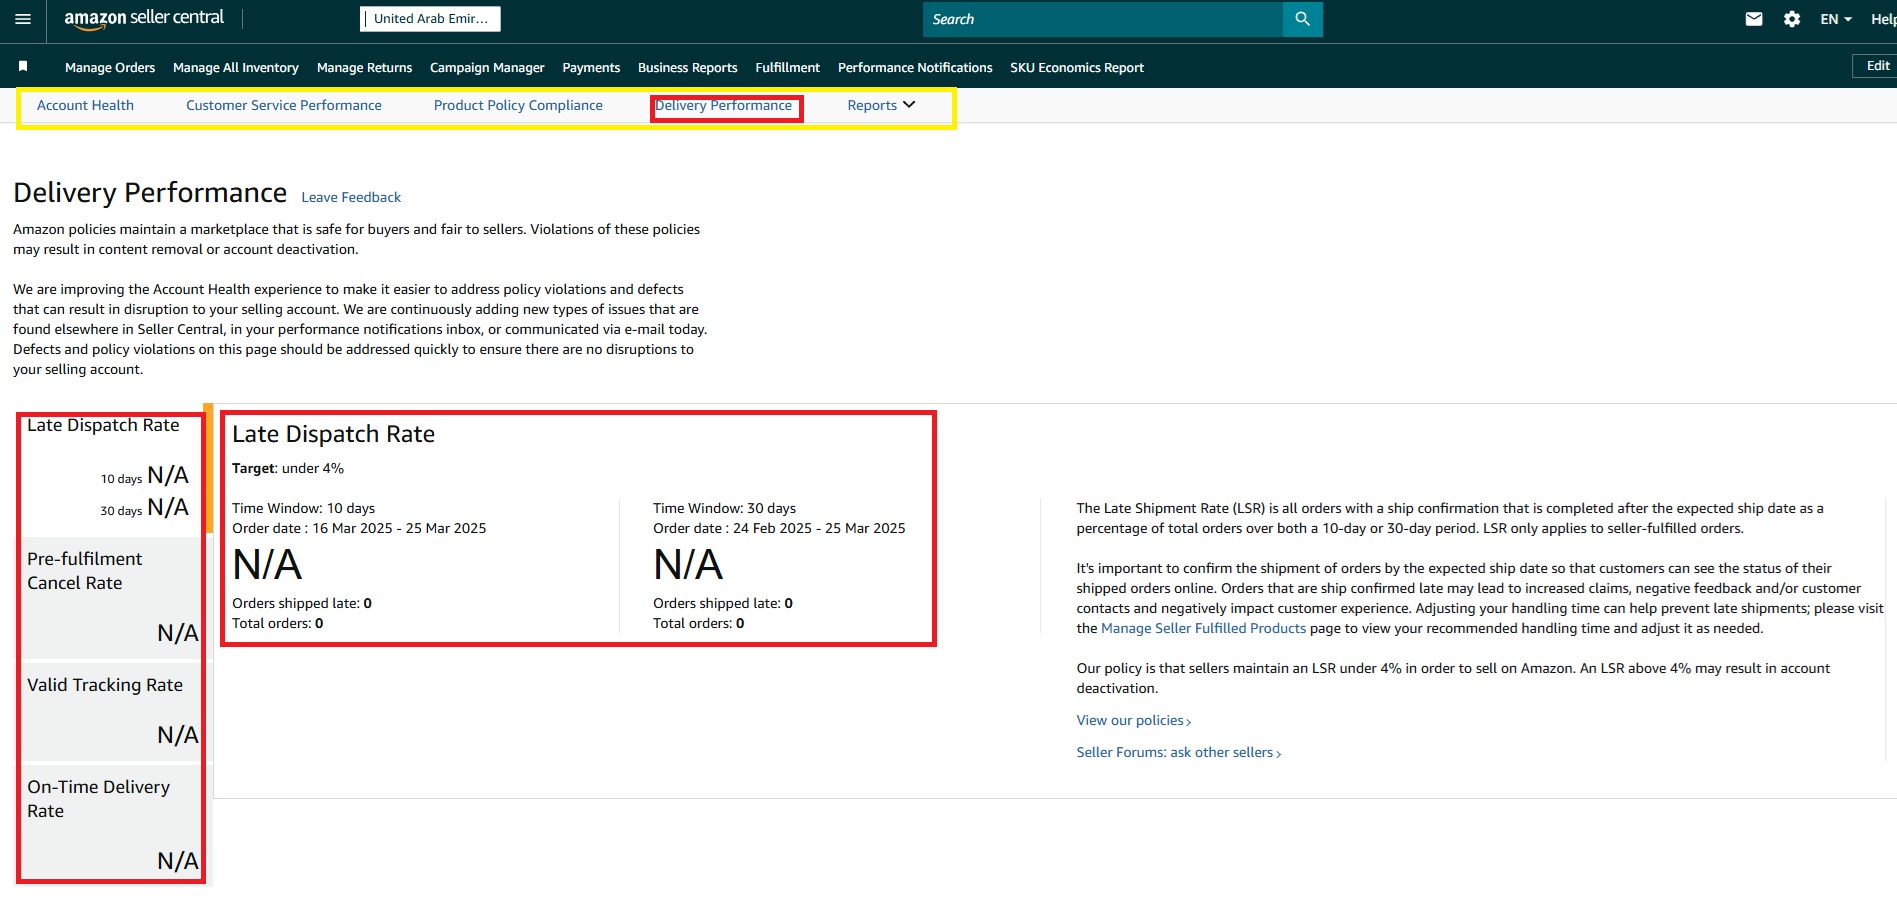Click the Amazon Seller Central logo
1897x899 pixels.
(144, 19)
